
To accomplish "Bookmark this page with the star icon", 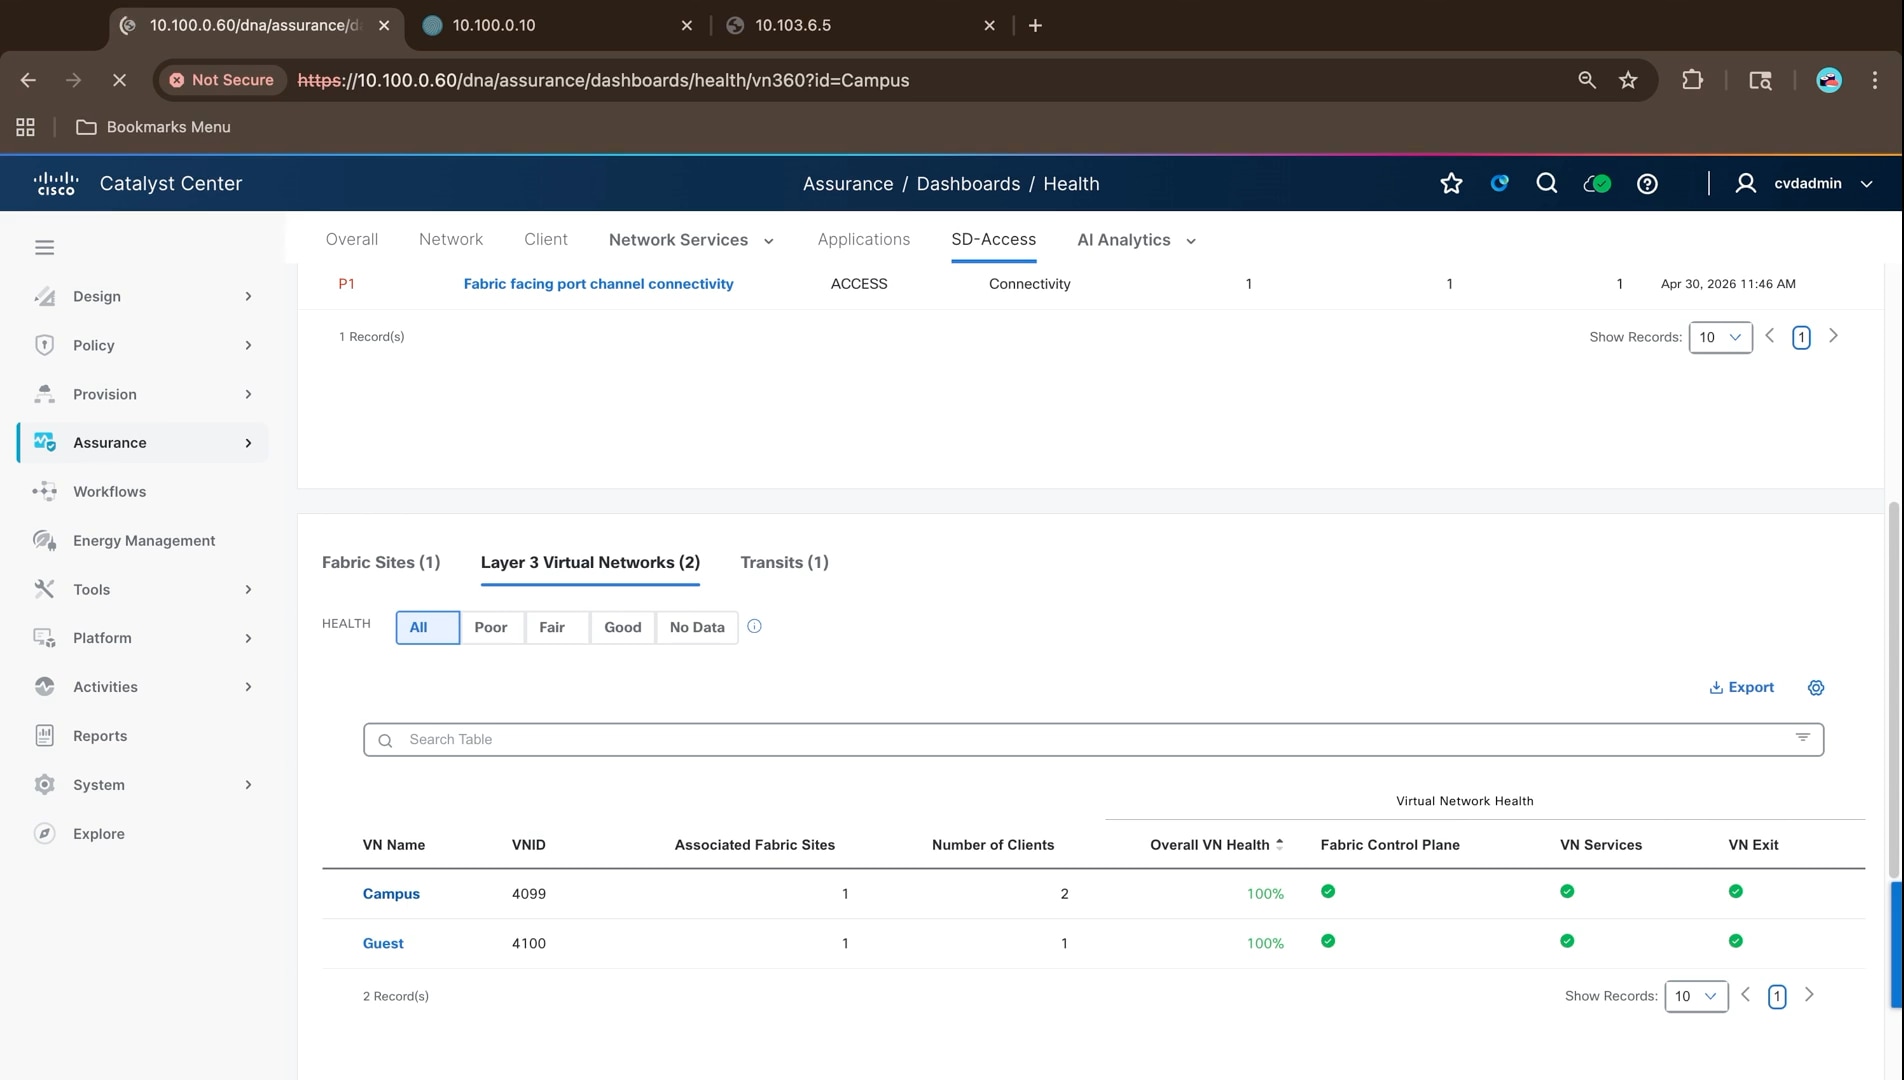I will [1628, 80].
